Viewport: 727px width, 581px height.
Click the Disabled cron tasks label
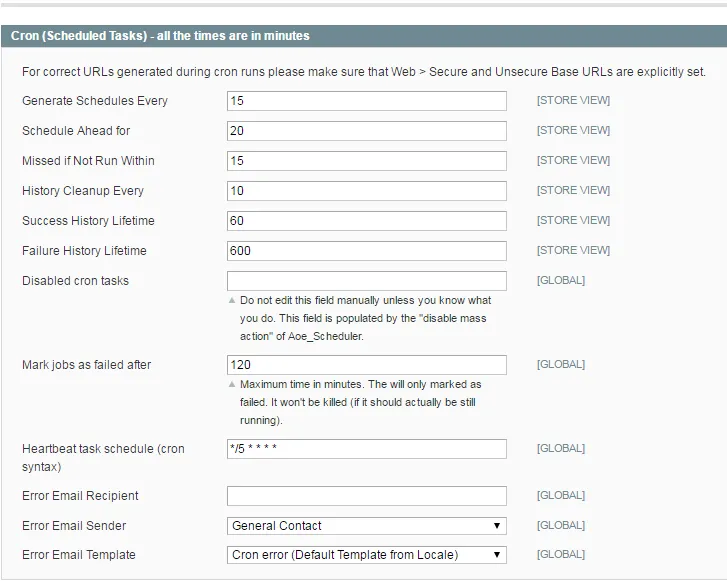pyautogui.click(x=75, y=281)
